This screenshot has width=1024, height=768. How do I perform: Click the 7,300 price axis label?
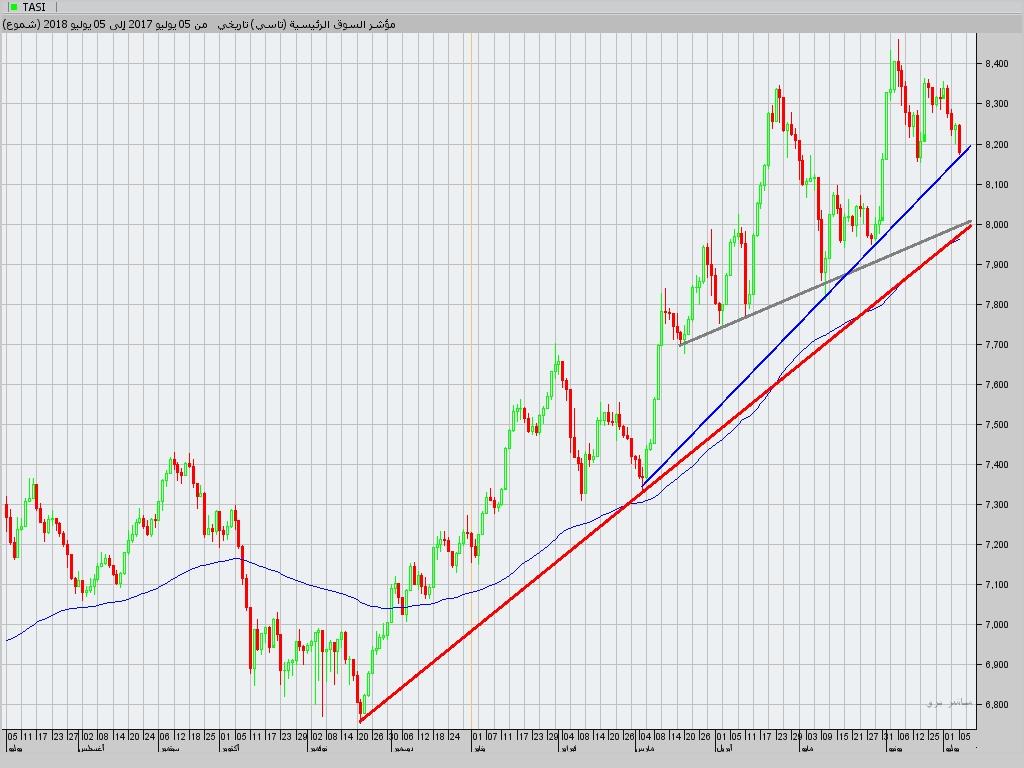coord(997,505)
